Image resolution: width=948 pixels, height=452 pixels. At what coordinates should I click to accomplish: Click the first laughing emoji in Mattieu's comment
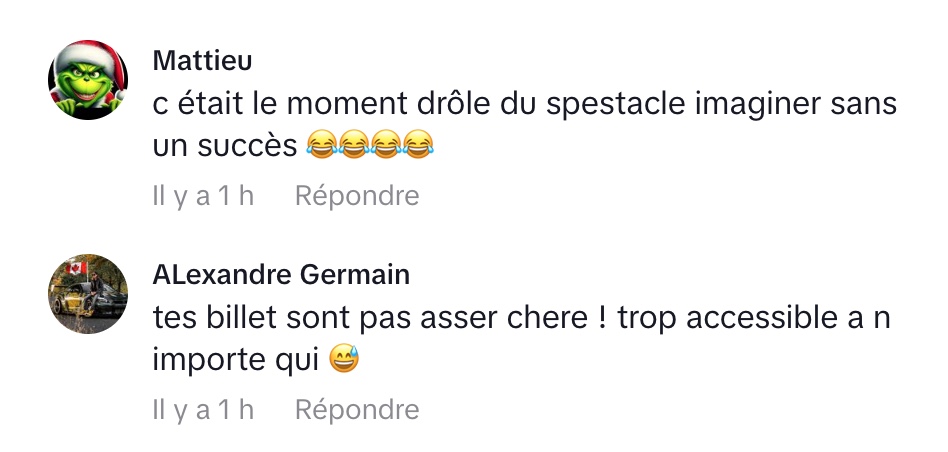click(x=321, y=147)
